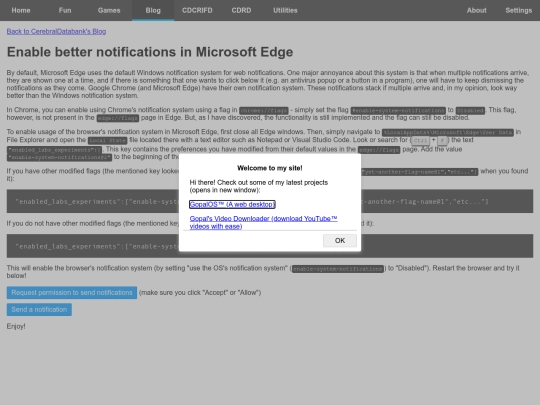
Task: Open Gopal's Video Downloader link
Action: pyautogui.click(x=263, y=222)
